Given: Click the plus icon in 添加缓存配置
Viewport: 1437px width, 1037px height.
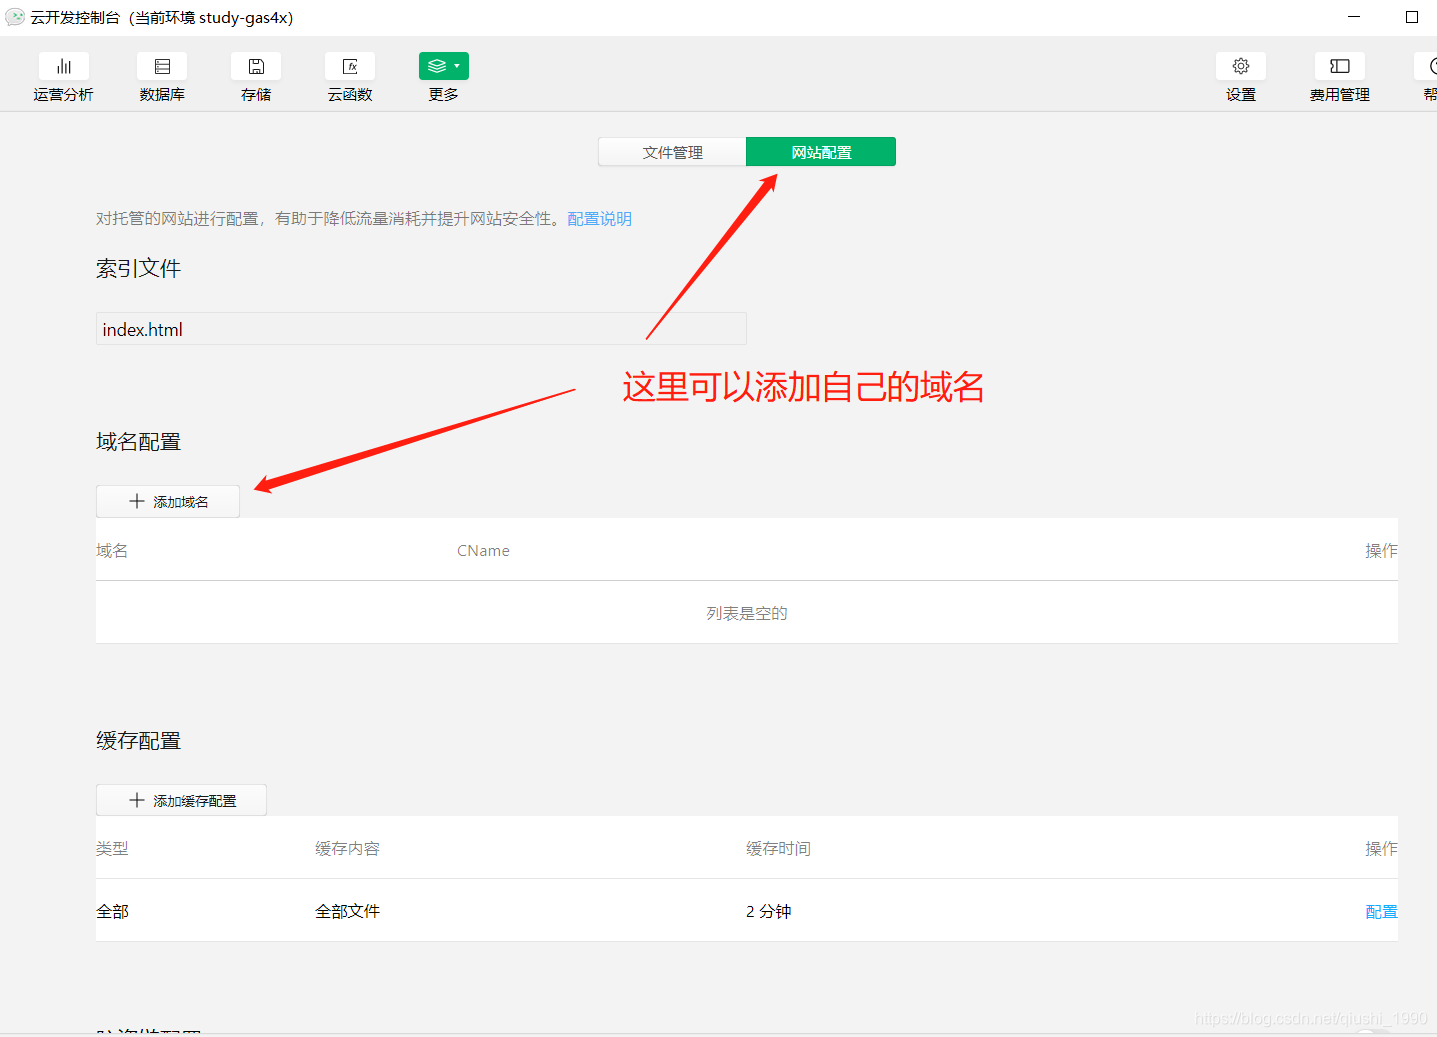Looking at the screenshot, I should pyautogui.click(x=137, y=800).
